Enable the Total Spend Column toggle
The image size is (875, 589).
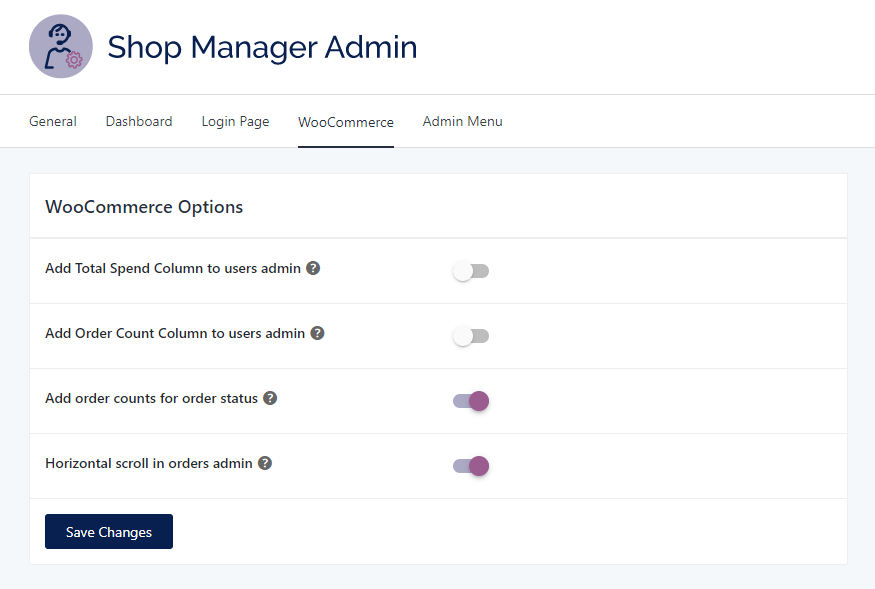[x=470, y=271]
